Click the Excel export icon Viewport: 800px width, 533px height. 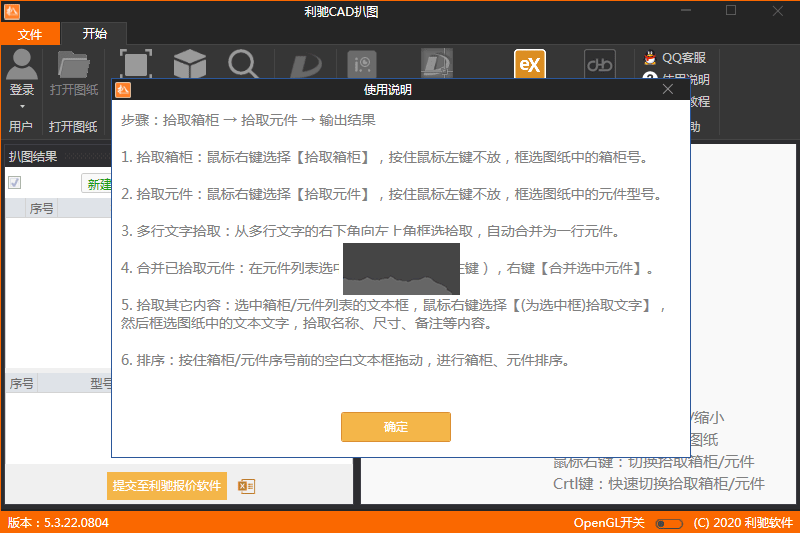tap(246, 486)
